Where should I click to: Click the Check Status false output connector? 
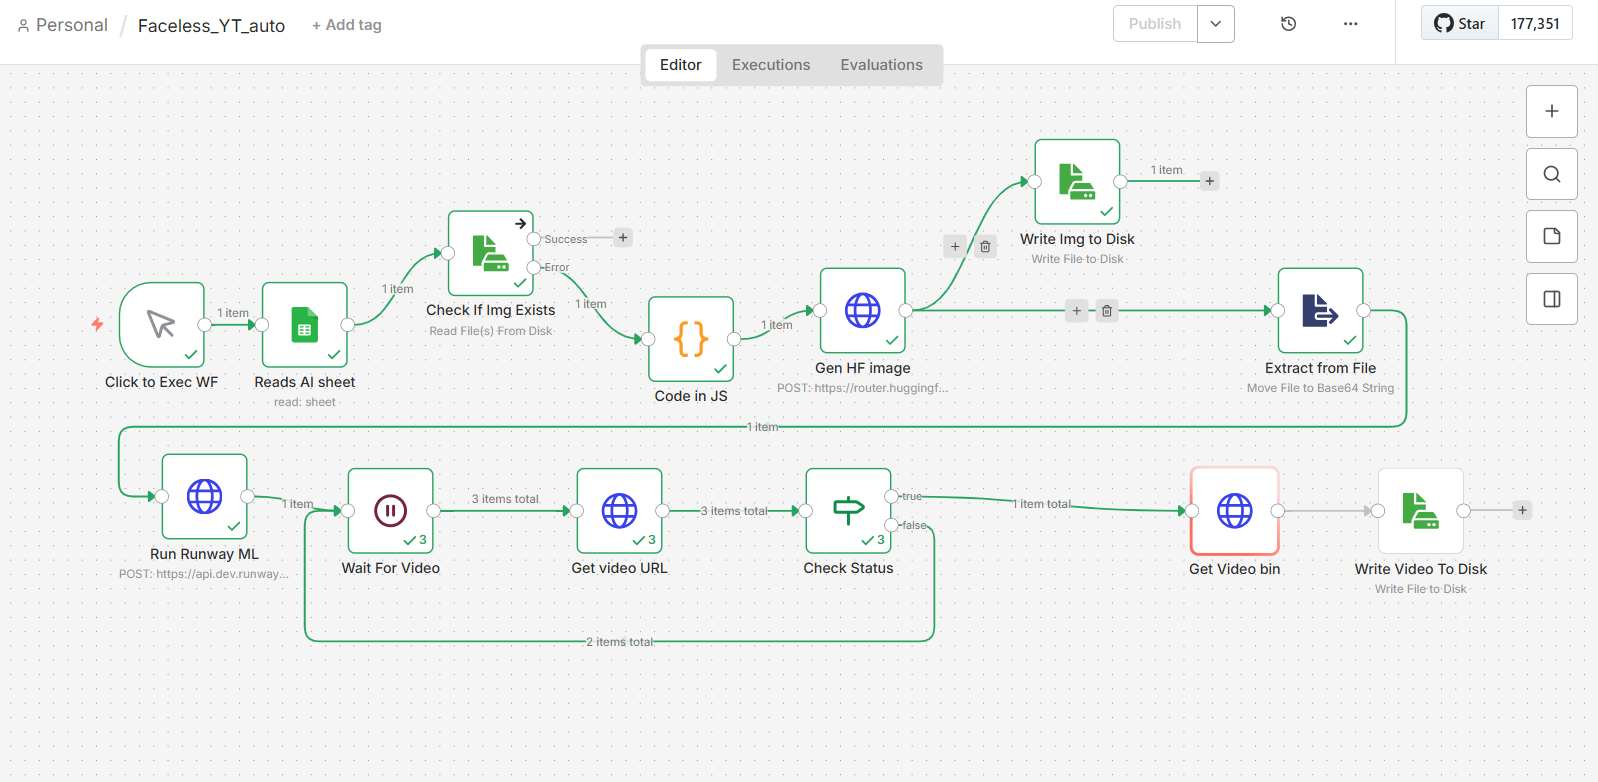tap(891, 526)
